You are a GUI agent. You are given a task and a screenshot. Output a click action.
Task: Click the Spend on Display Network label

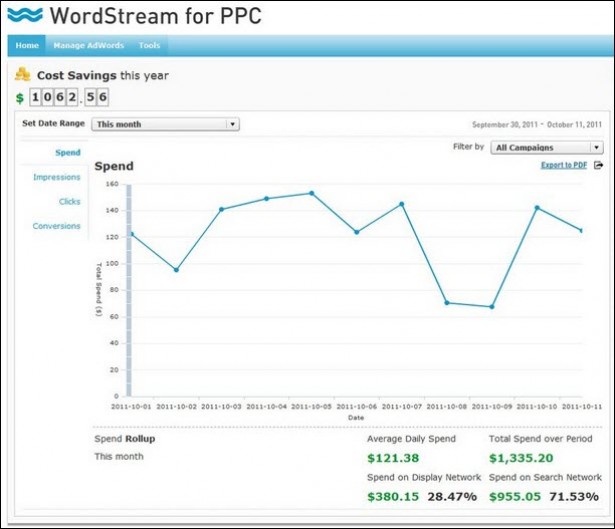point(424,477)
